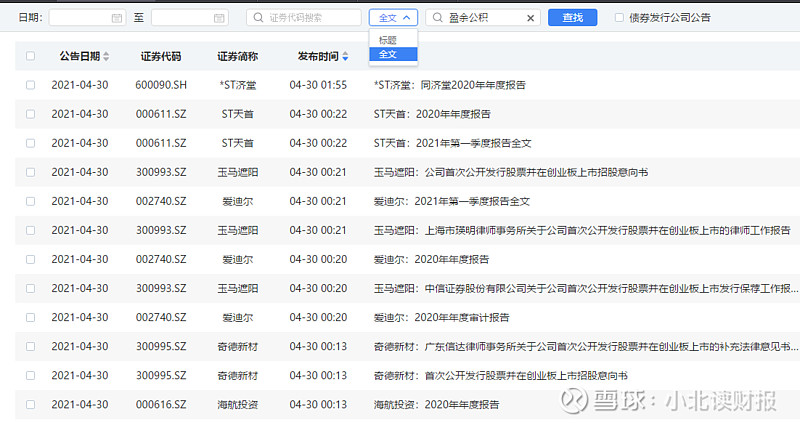Screen dimensions: 800x425
Task: Clear the 盈余公积 keyword with the X icon
Action: pos(530,18)
